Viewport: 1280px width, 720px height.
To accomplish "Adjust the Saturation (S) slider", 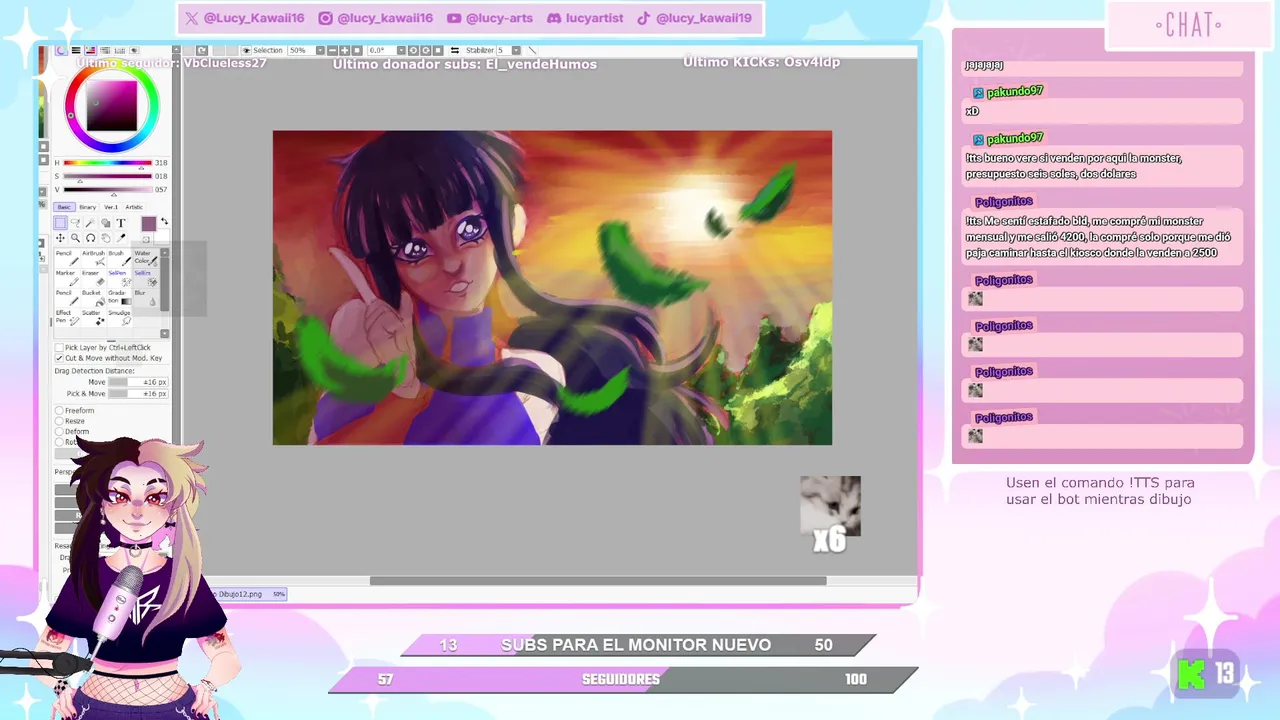I will [x=108, y=176].
